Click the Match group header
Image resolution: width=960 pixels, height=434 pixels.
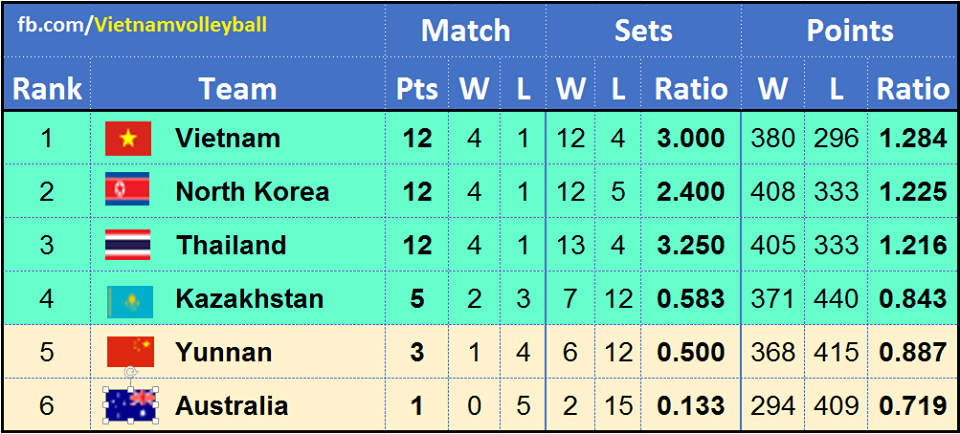(x=465, y=30)
